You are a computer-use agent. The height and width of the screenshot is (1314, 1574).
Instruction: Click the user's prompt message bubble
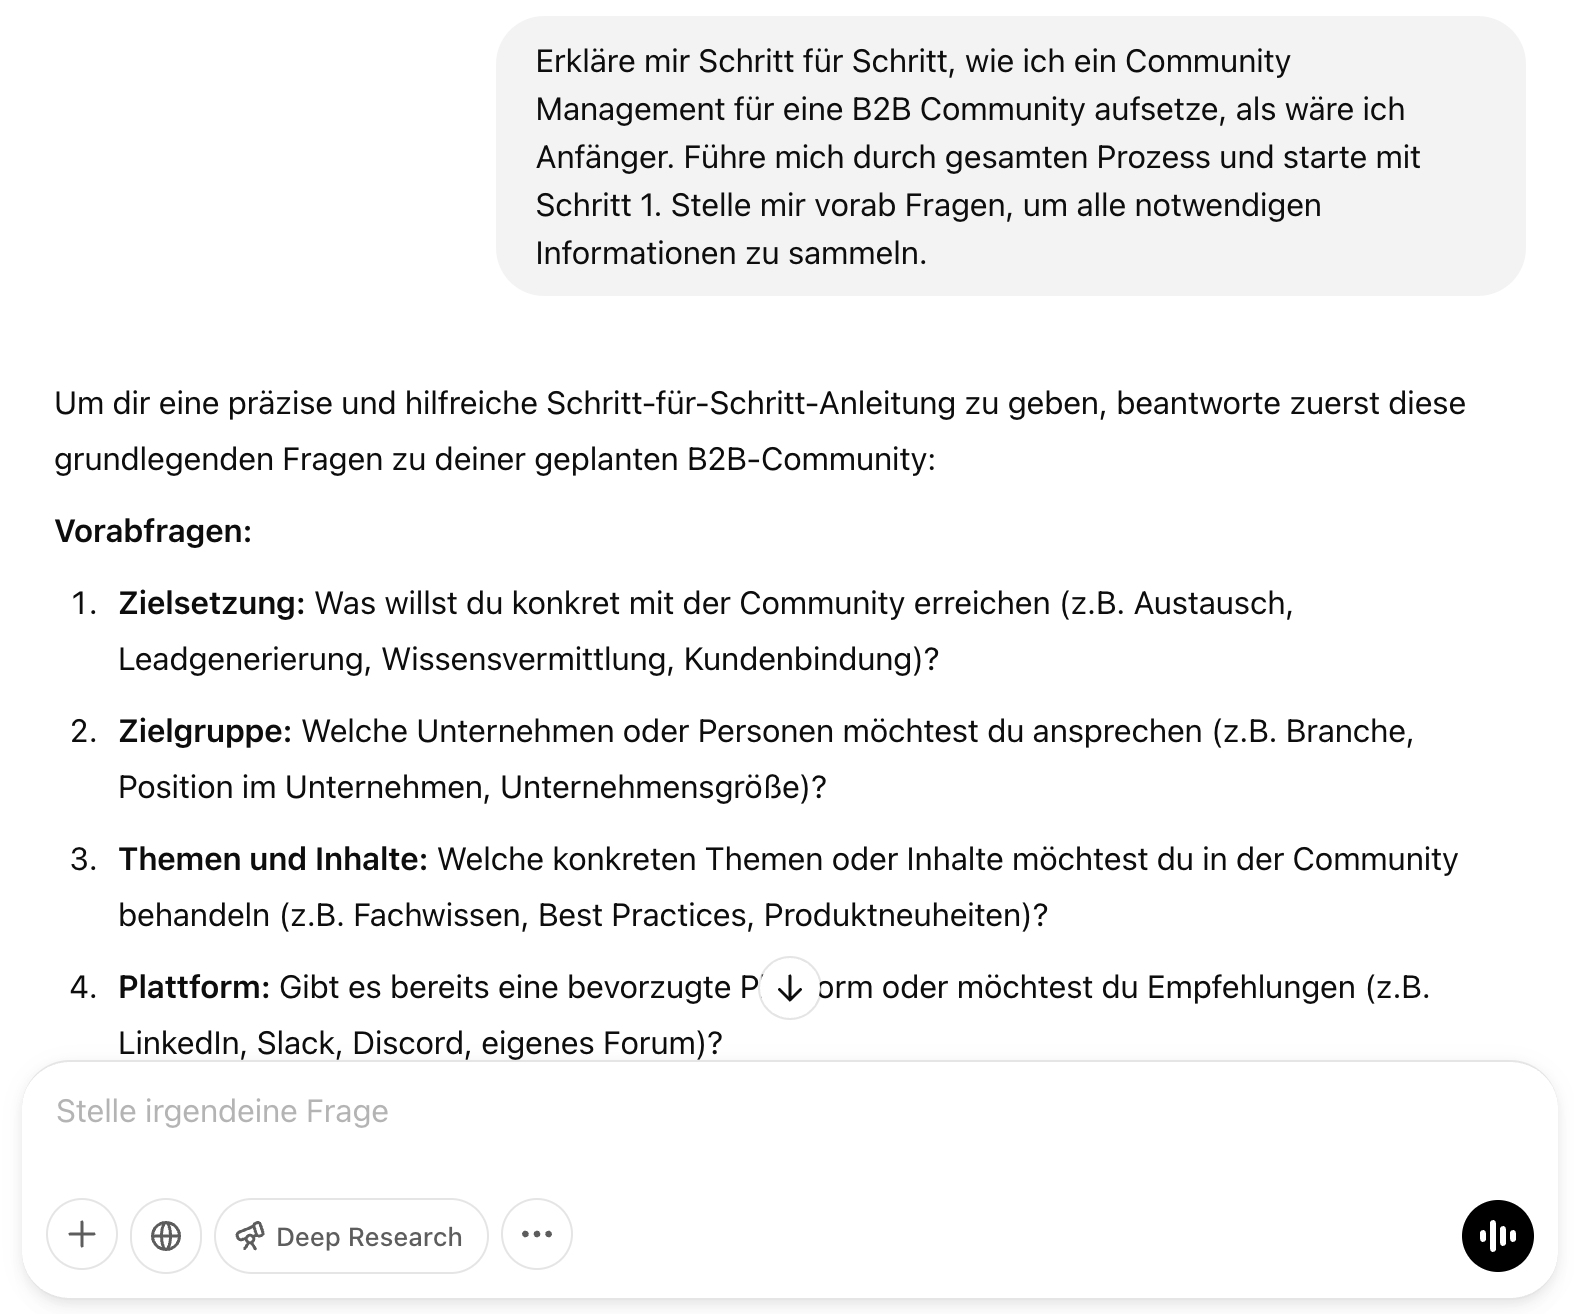pos(1010,156)
